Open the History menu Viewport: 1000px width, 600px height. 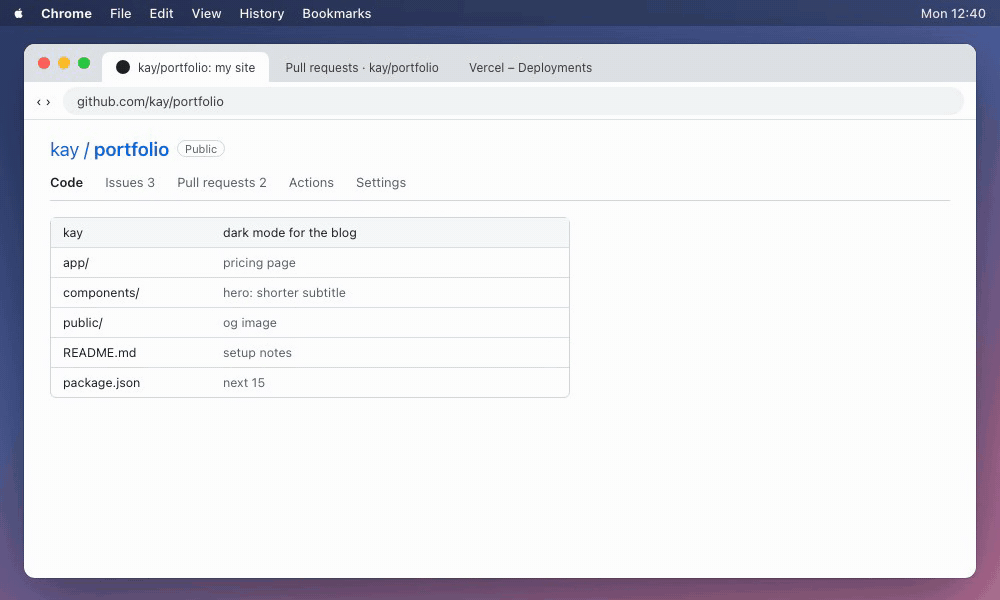(x=261, y=13)
